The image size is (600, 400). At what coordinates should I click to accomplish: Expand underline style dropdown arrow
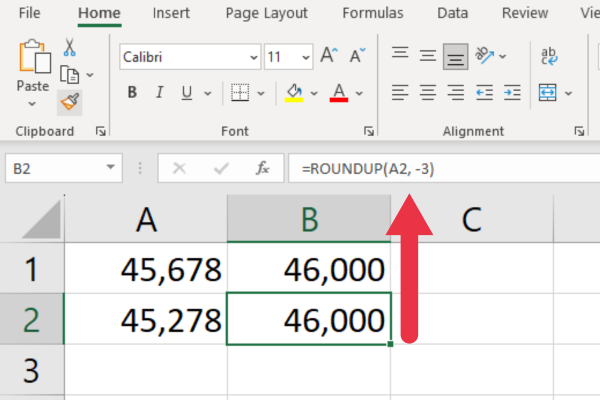(207, 93)
